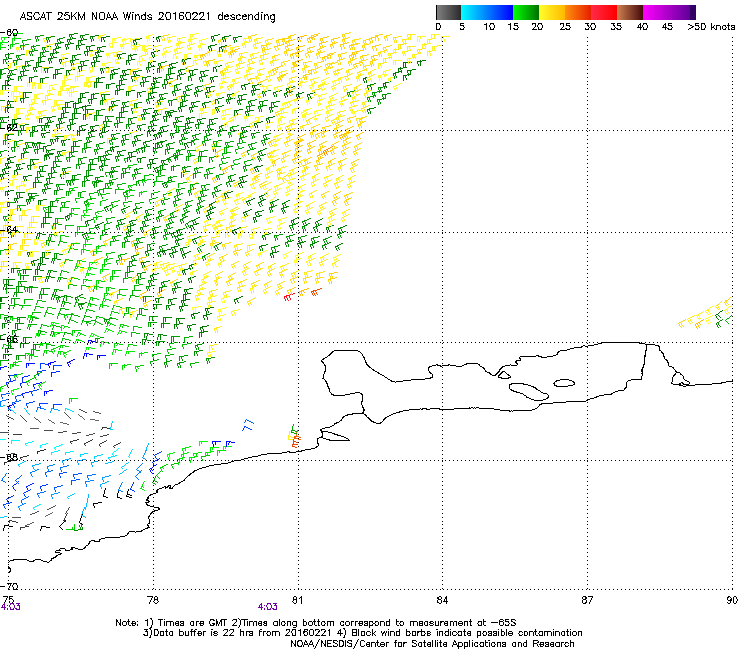Click the longitude label '81' on bottom axis
Viewport: 740px width, 650px height.
297,600
